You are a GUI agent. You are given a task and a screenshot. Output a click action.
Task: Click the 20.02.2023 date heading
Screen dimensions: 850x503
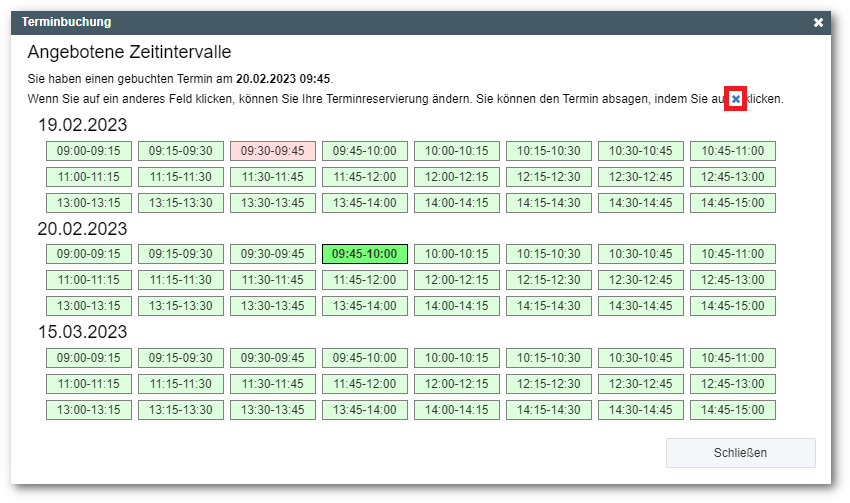click(x=82, y=229)
